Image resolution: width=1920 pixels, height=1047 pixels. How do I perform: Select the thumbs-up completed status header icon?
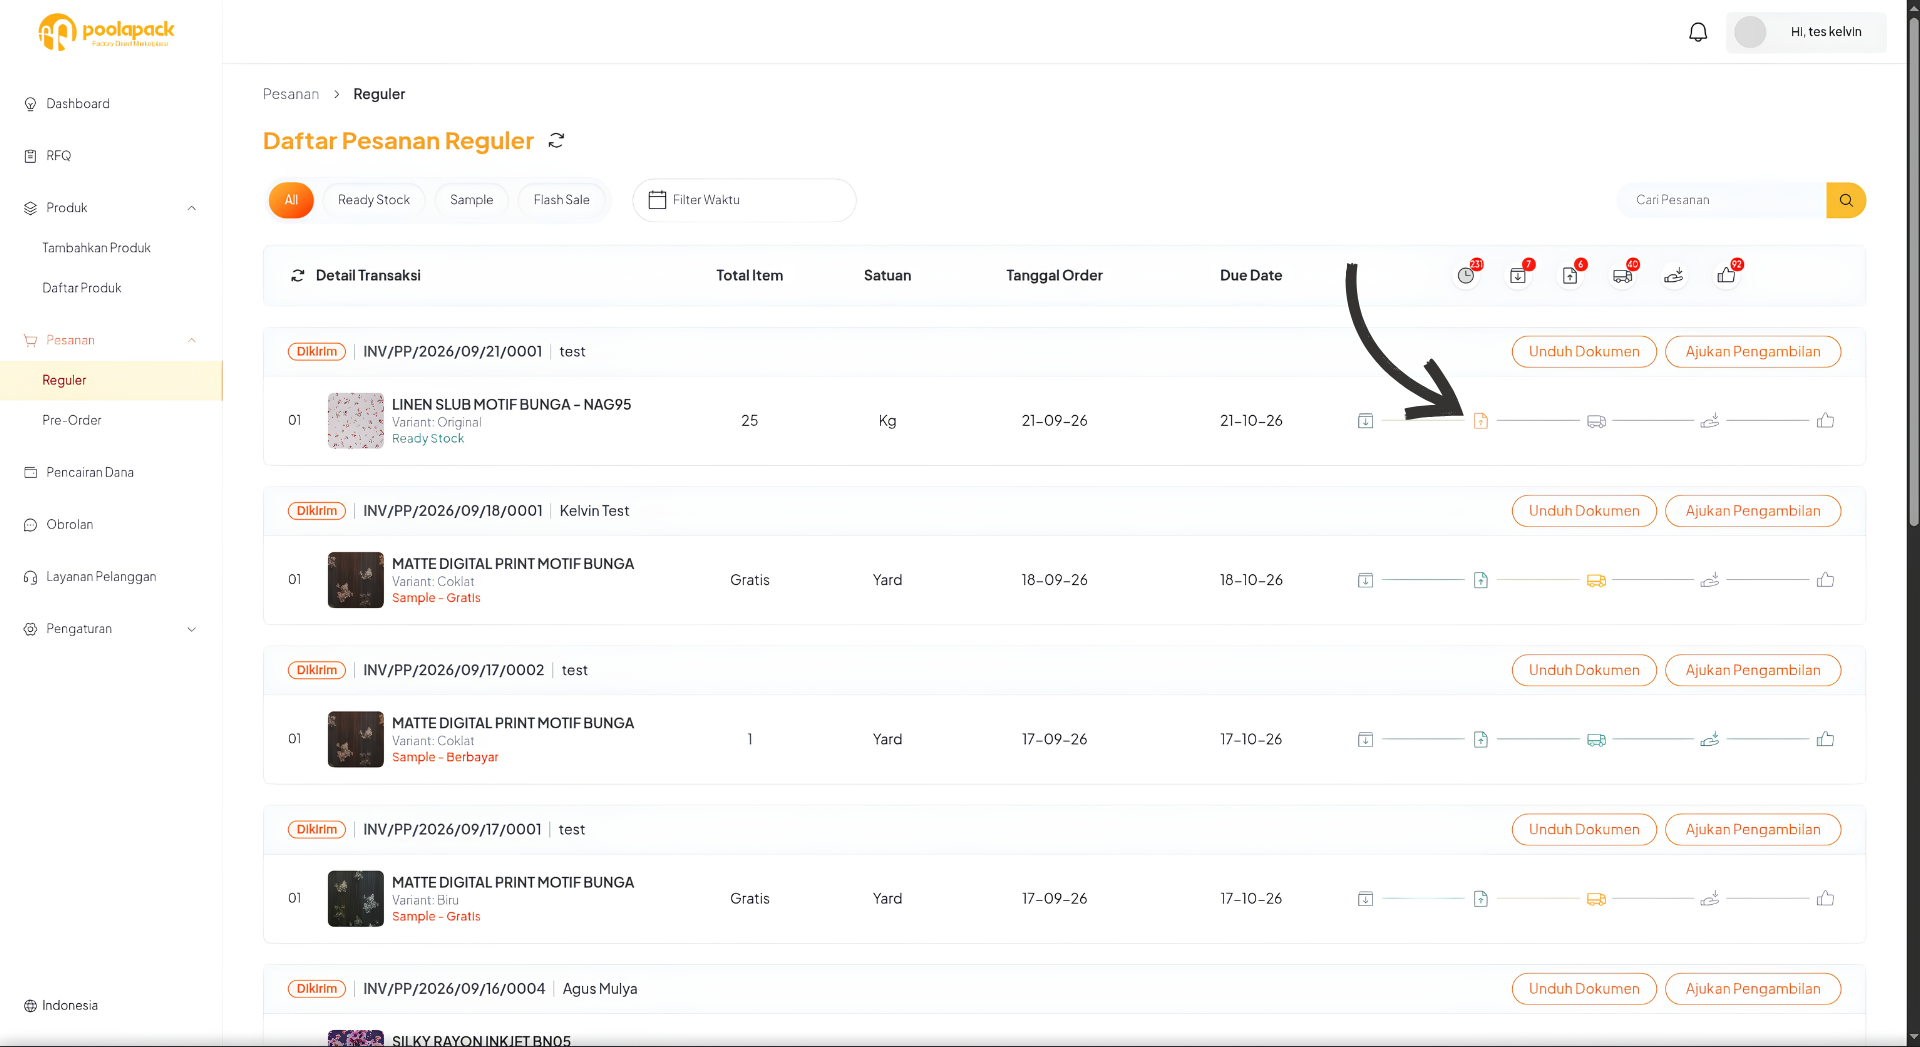[1727, 275]
